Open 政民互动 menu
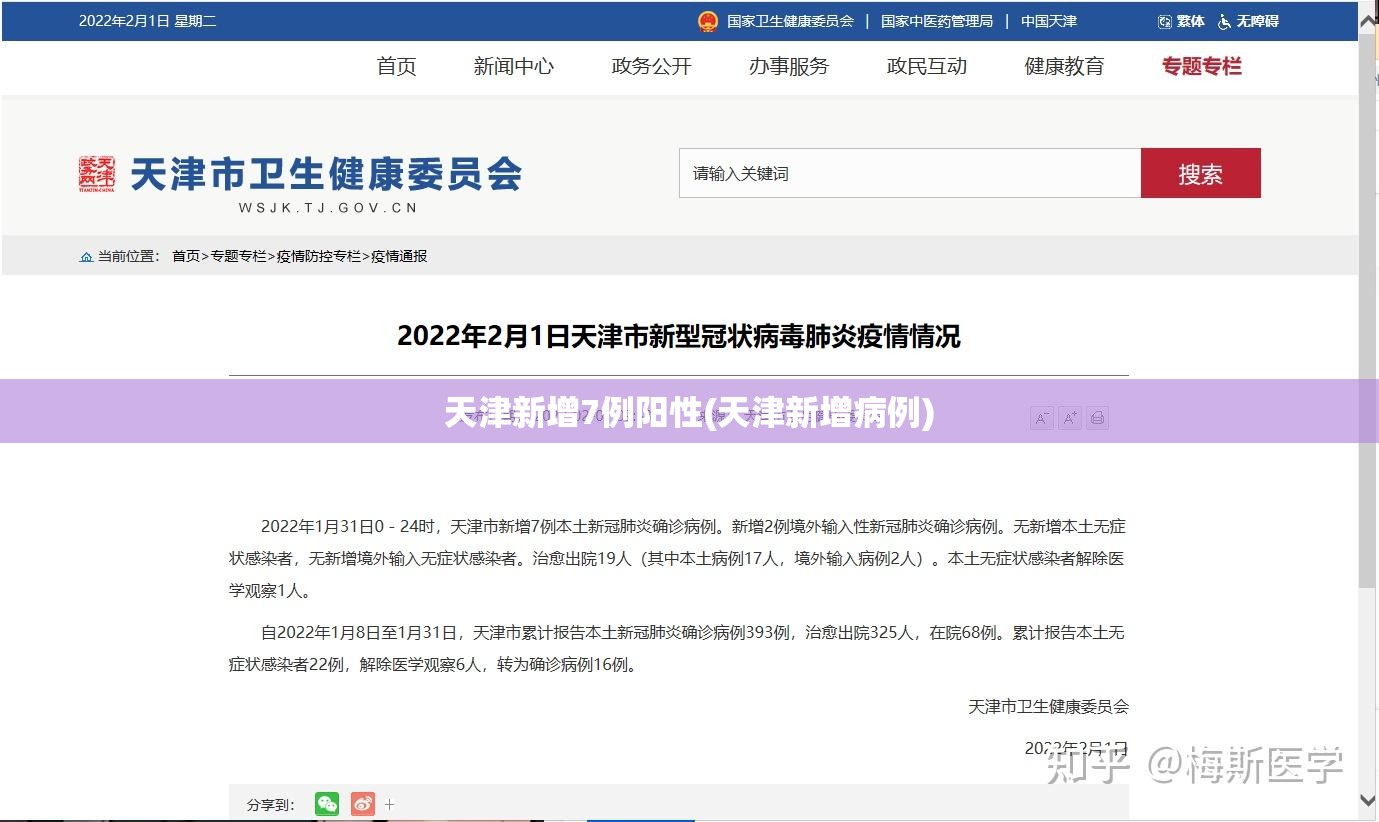Screen dimensions: 1379x822 926,66
